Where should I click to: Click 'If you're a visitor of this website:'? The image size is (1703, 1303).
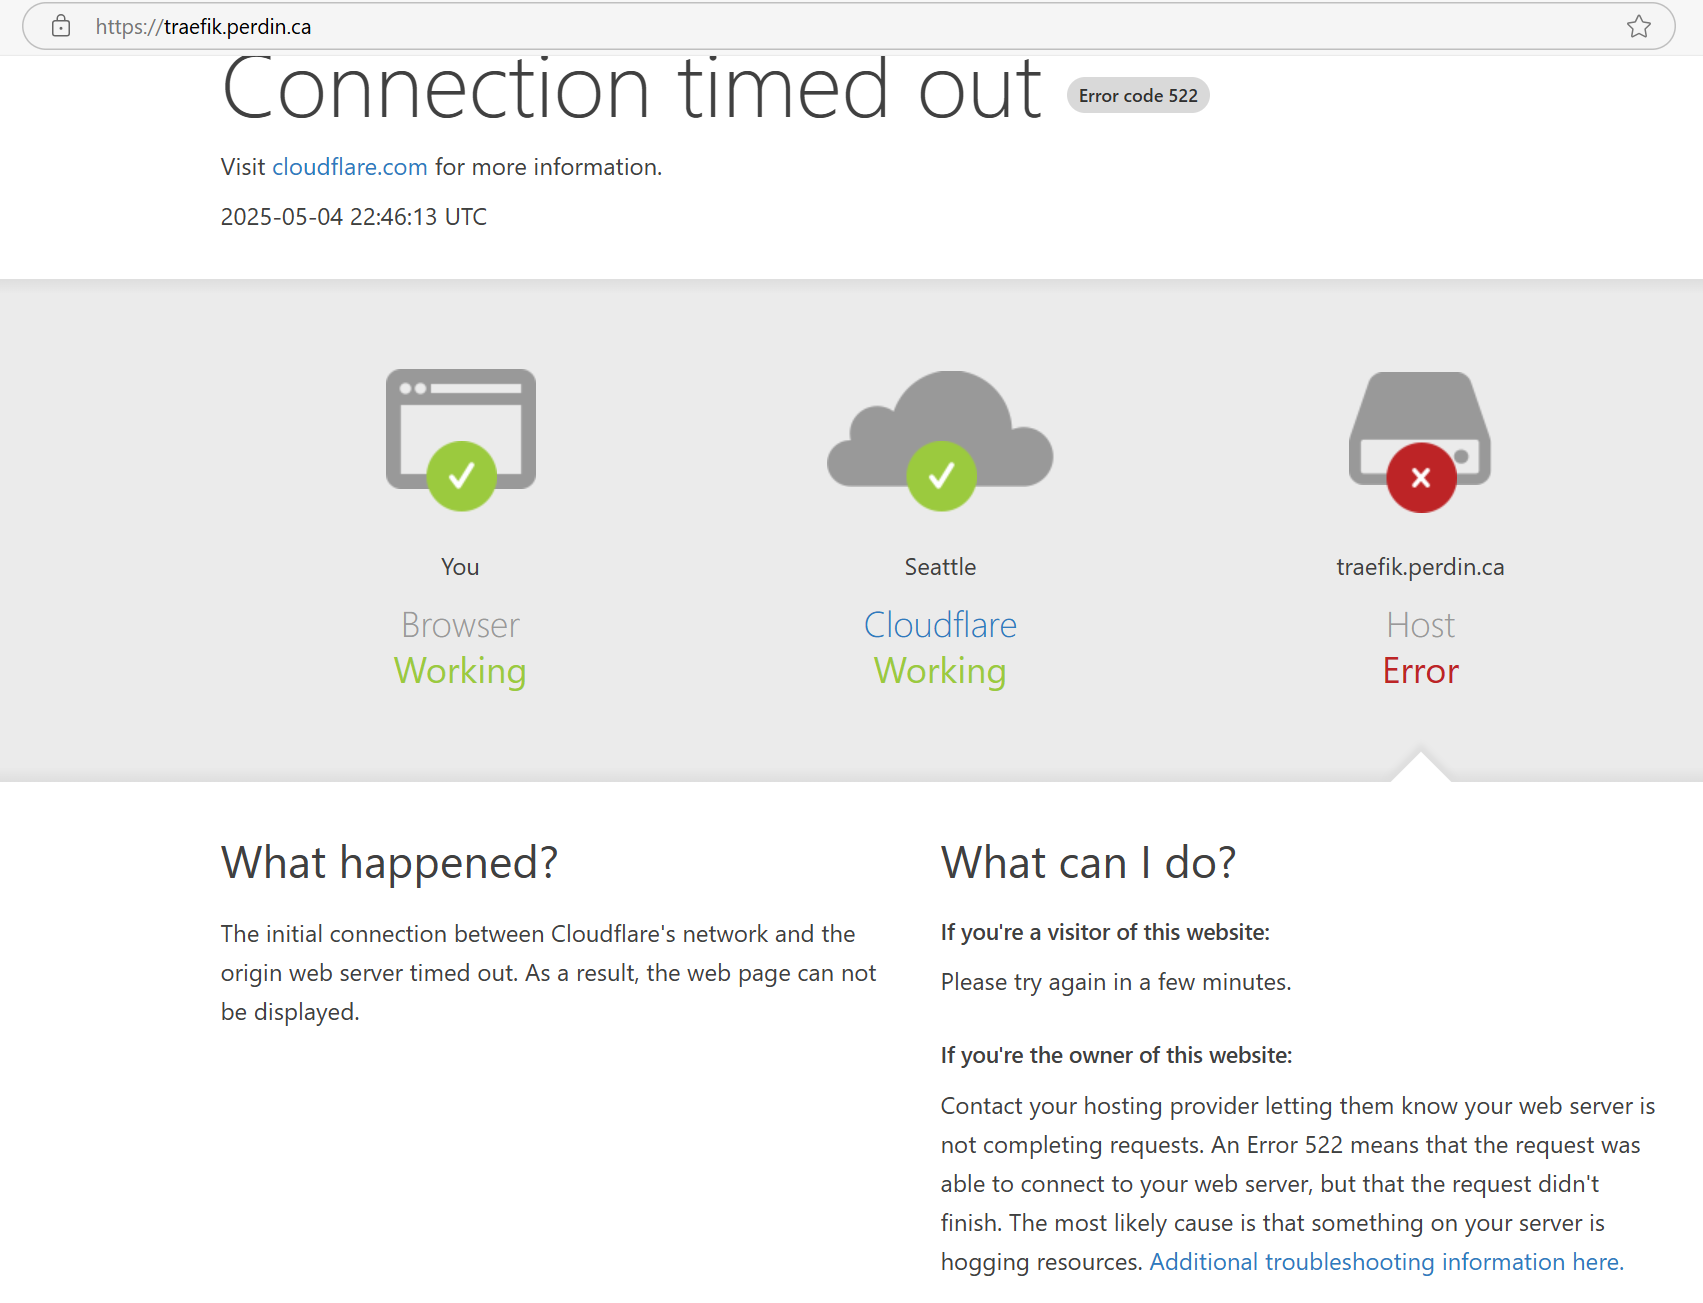tap(1105, 932)
